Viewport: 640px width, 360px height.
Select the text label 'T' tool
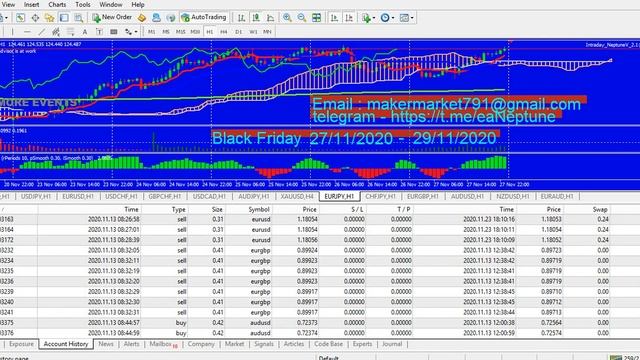pyautogui.click(x=99, y=32)
